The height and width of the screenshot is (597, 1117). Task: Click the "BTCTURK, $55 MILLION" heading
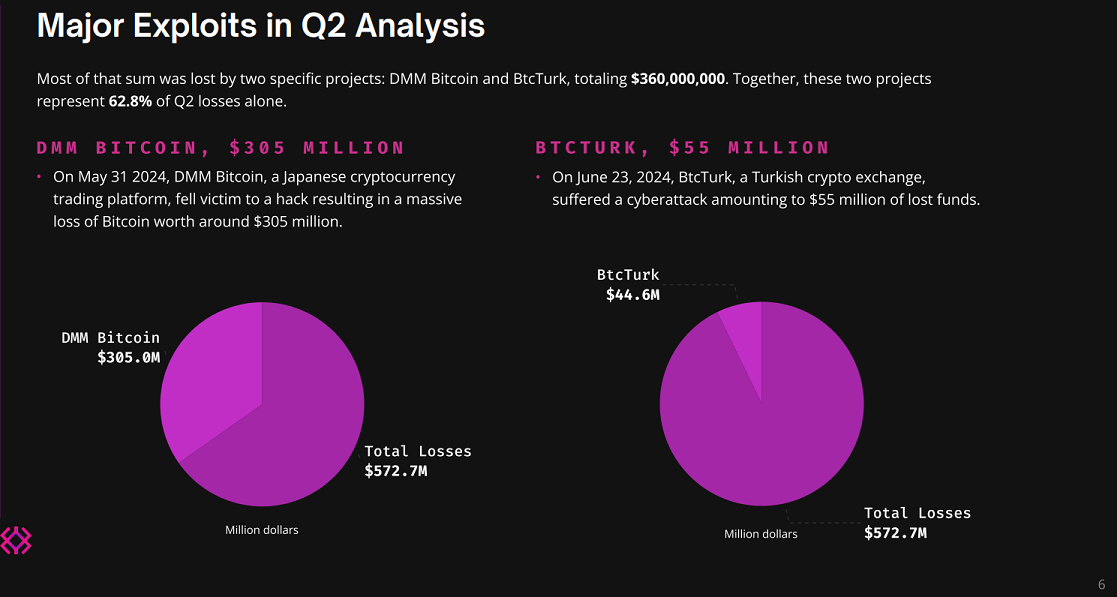tap(683, 148)
